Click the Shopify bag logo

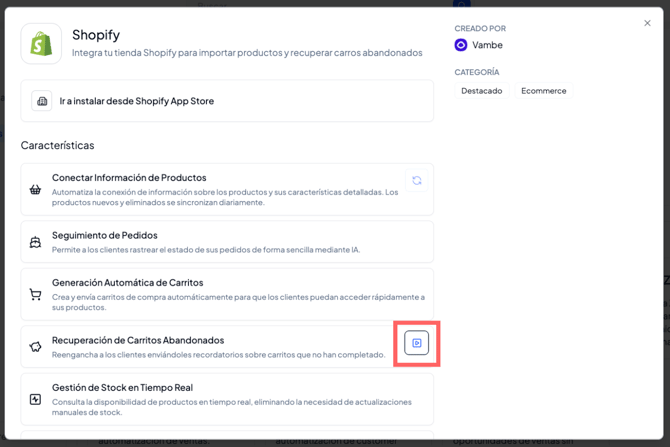coord(41,44)
